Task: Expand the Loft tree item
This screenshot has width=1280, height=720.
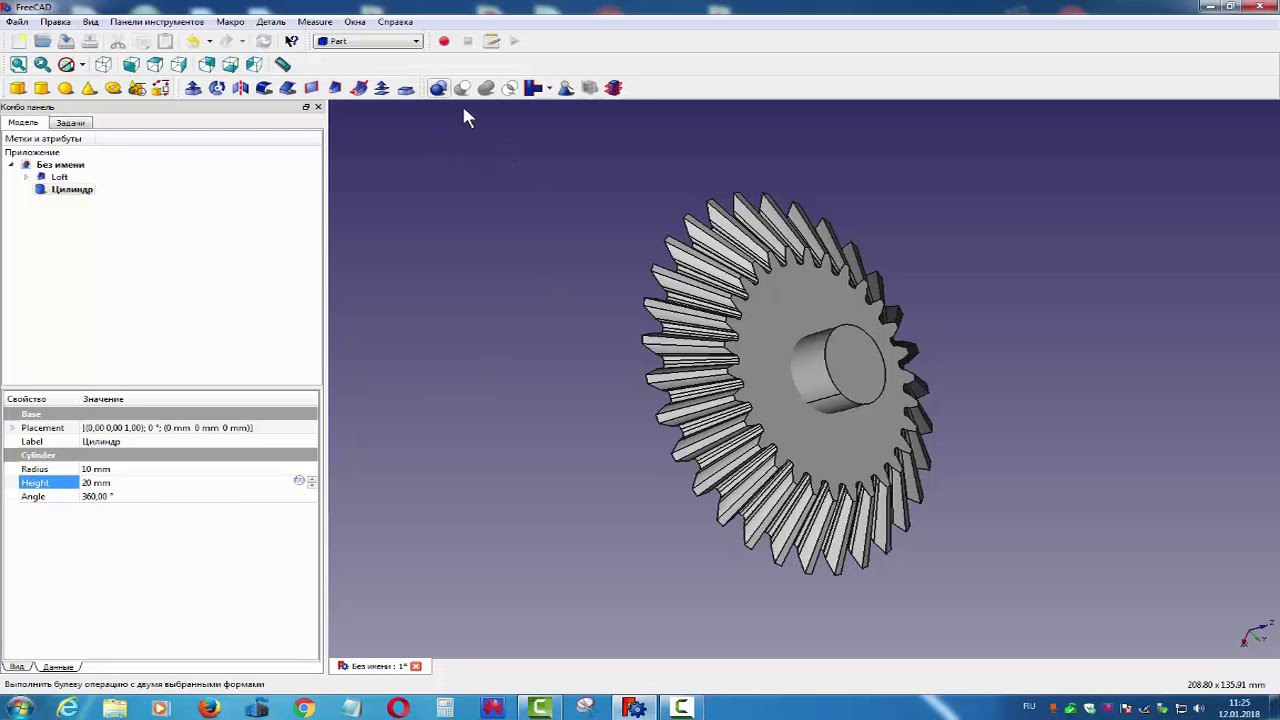Action: click(x=26, y=177)
